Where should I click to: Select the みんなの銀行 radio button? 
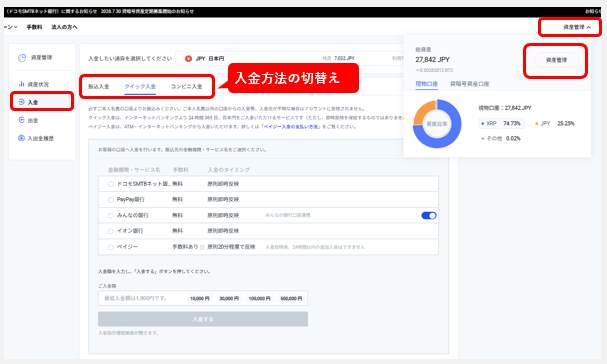pos(110,215)
